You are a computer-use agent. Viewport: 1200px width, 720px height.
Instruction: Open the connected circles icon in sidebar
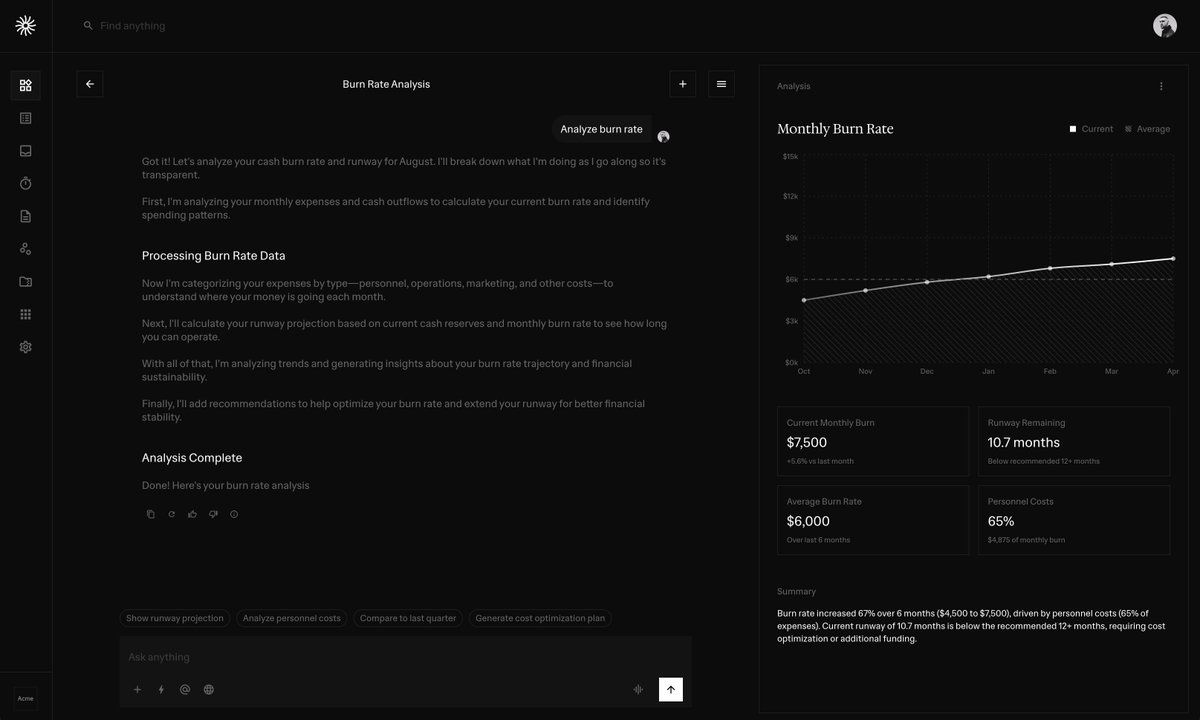click(x=26, y=249)
